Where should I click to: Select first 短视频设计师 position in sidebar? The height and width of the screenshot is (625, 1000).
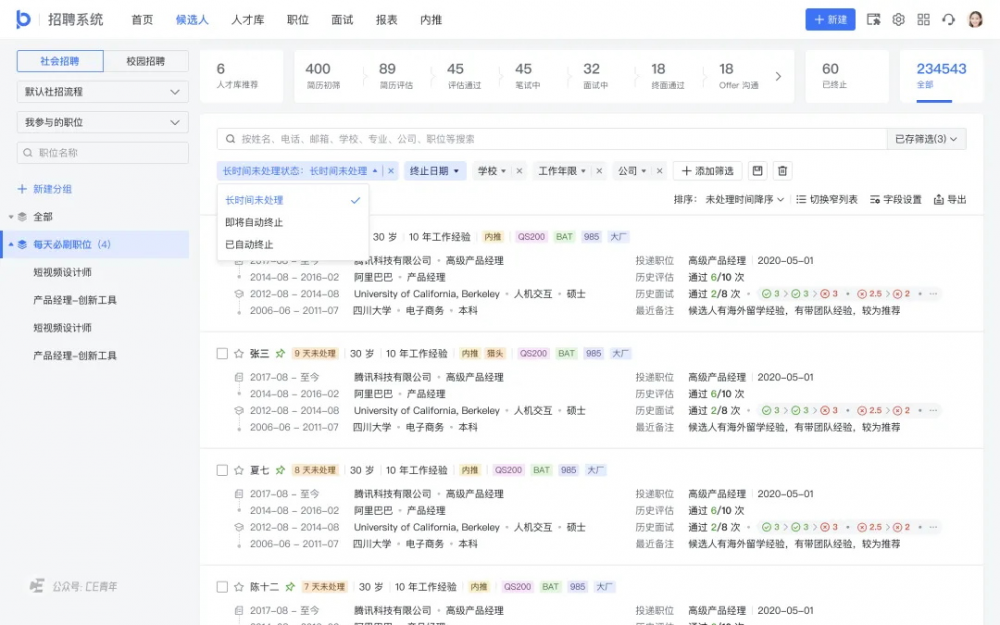(x=62, y=272)
